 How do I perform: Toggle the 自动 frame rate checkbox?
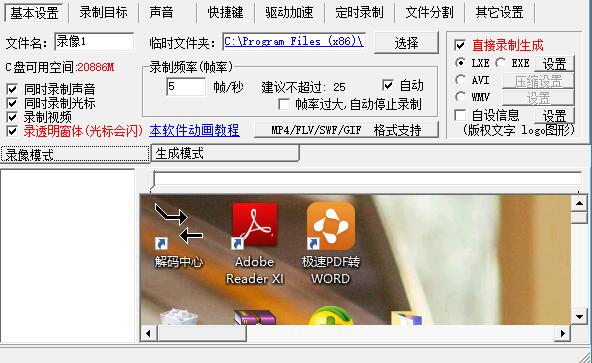coord(388,85)
